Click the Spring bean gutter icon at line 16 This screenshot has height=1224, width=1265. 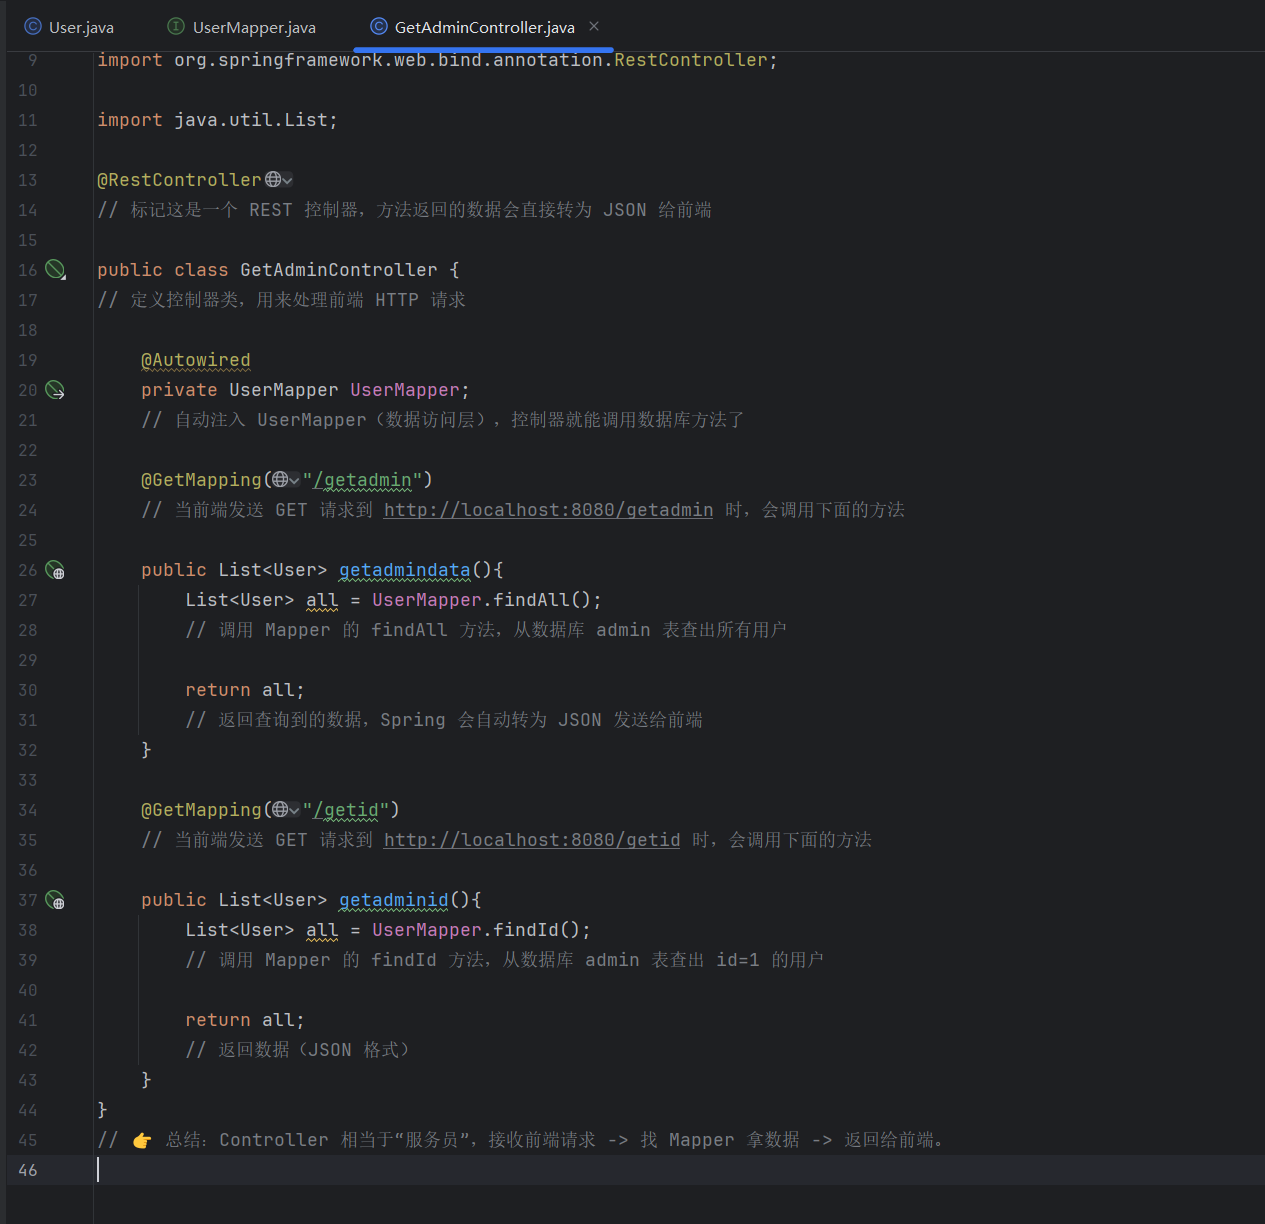pos(56,270)
